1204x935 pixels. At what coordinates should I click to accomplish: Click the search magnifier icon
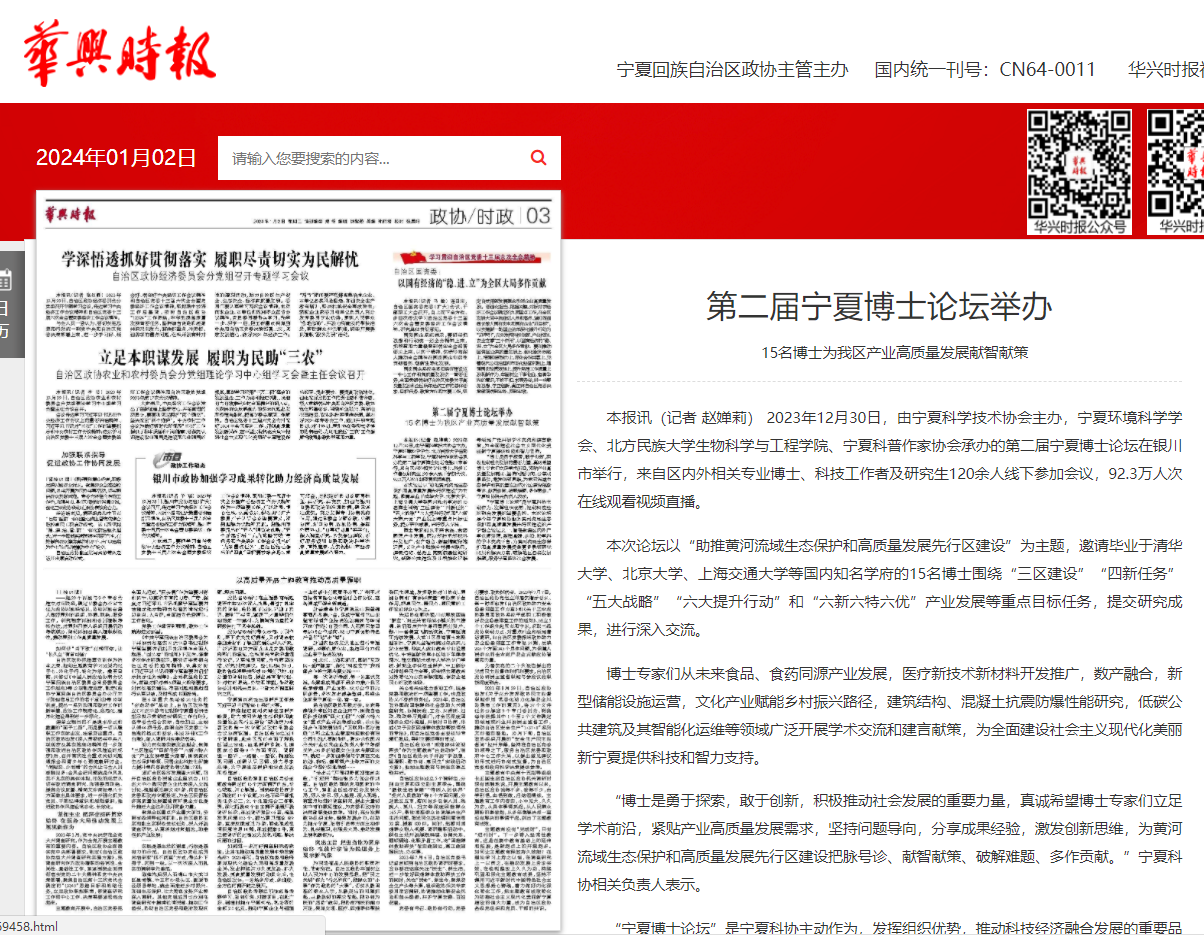539,158
